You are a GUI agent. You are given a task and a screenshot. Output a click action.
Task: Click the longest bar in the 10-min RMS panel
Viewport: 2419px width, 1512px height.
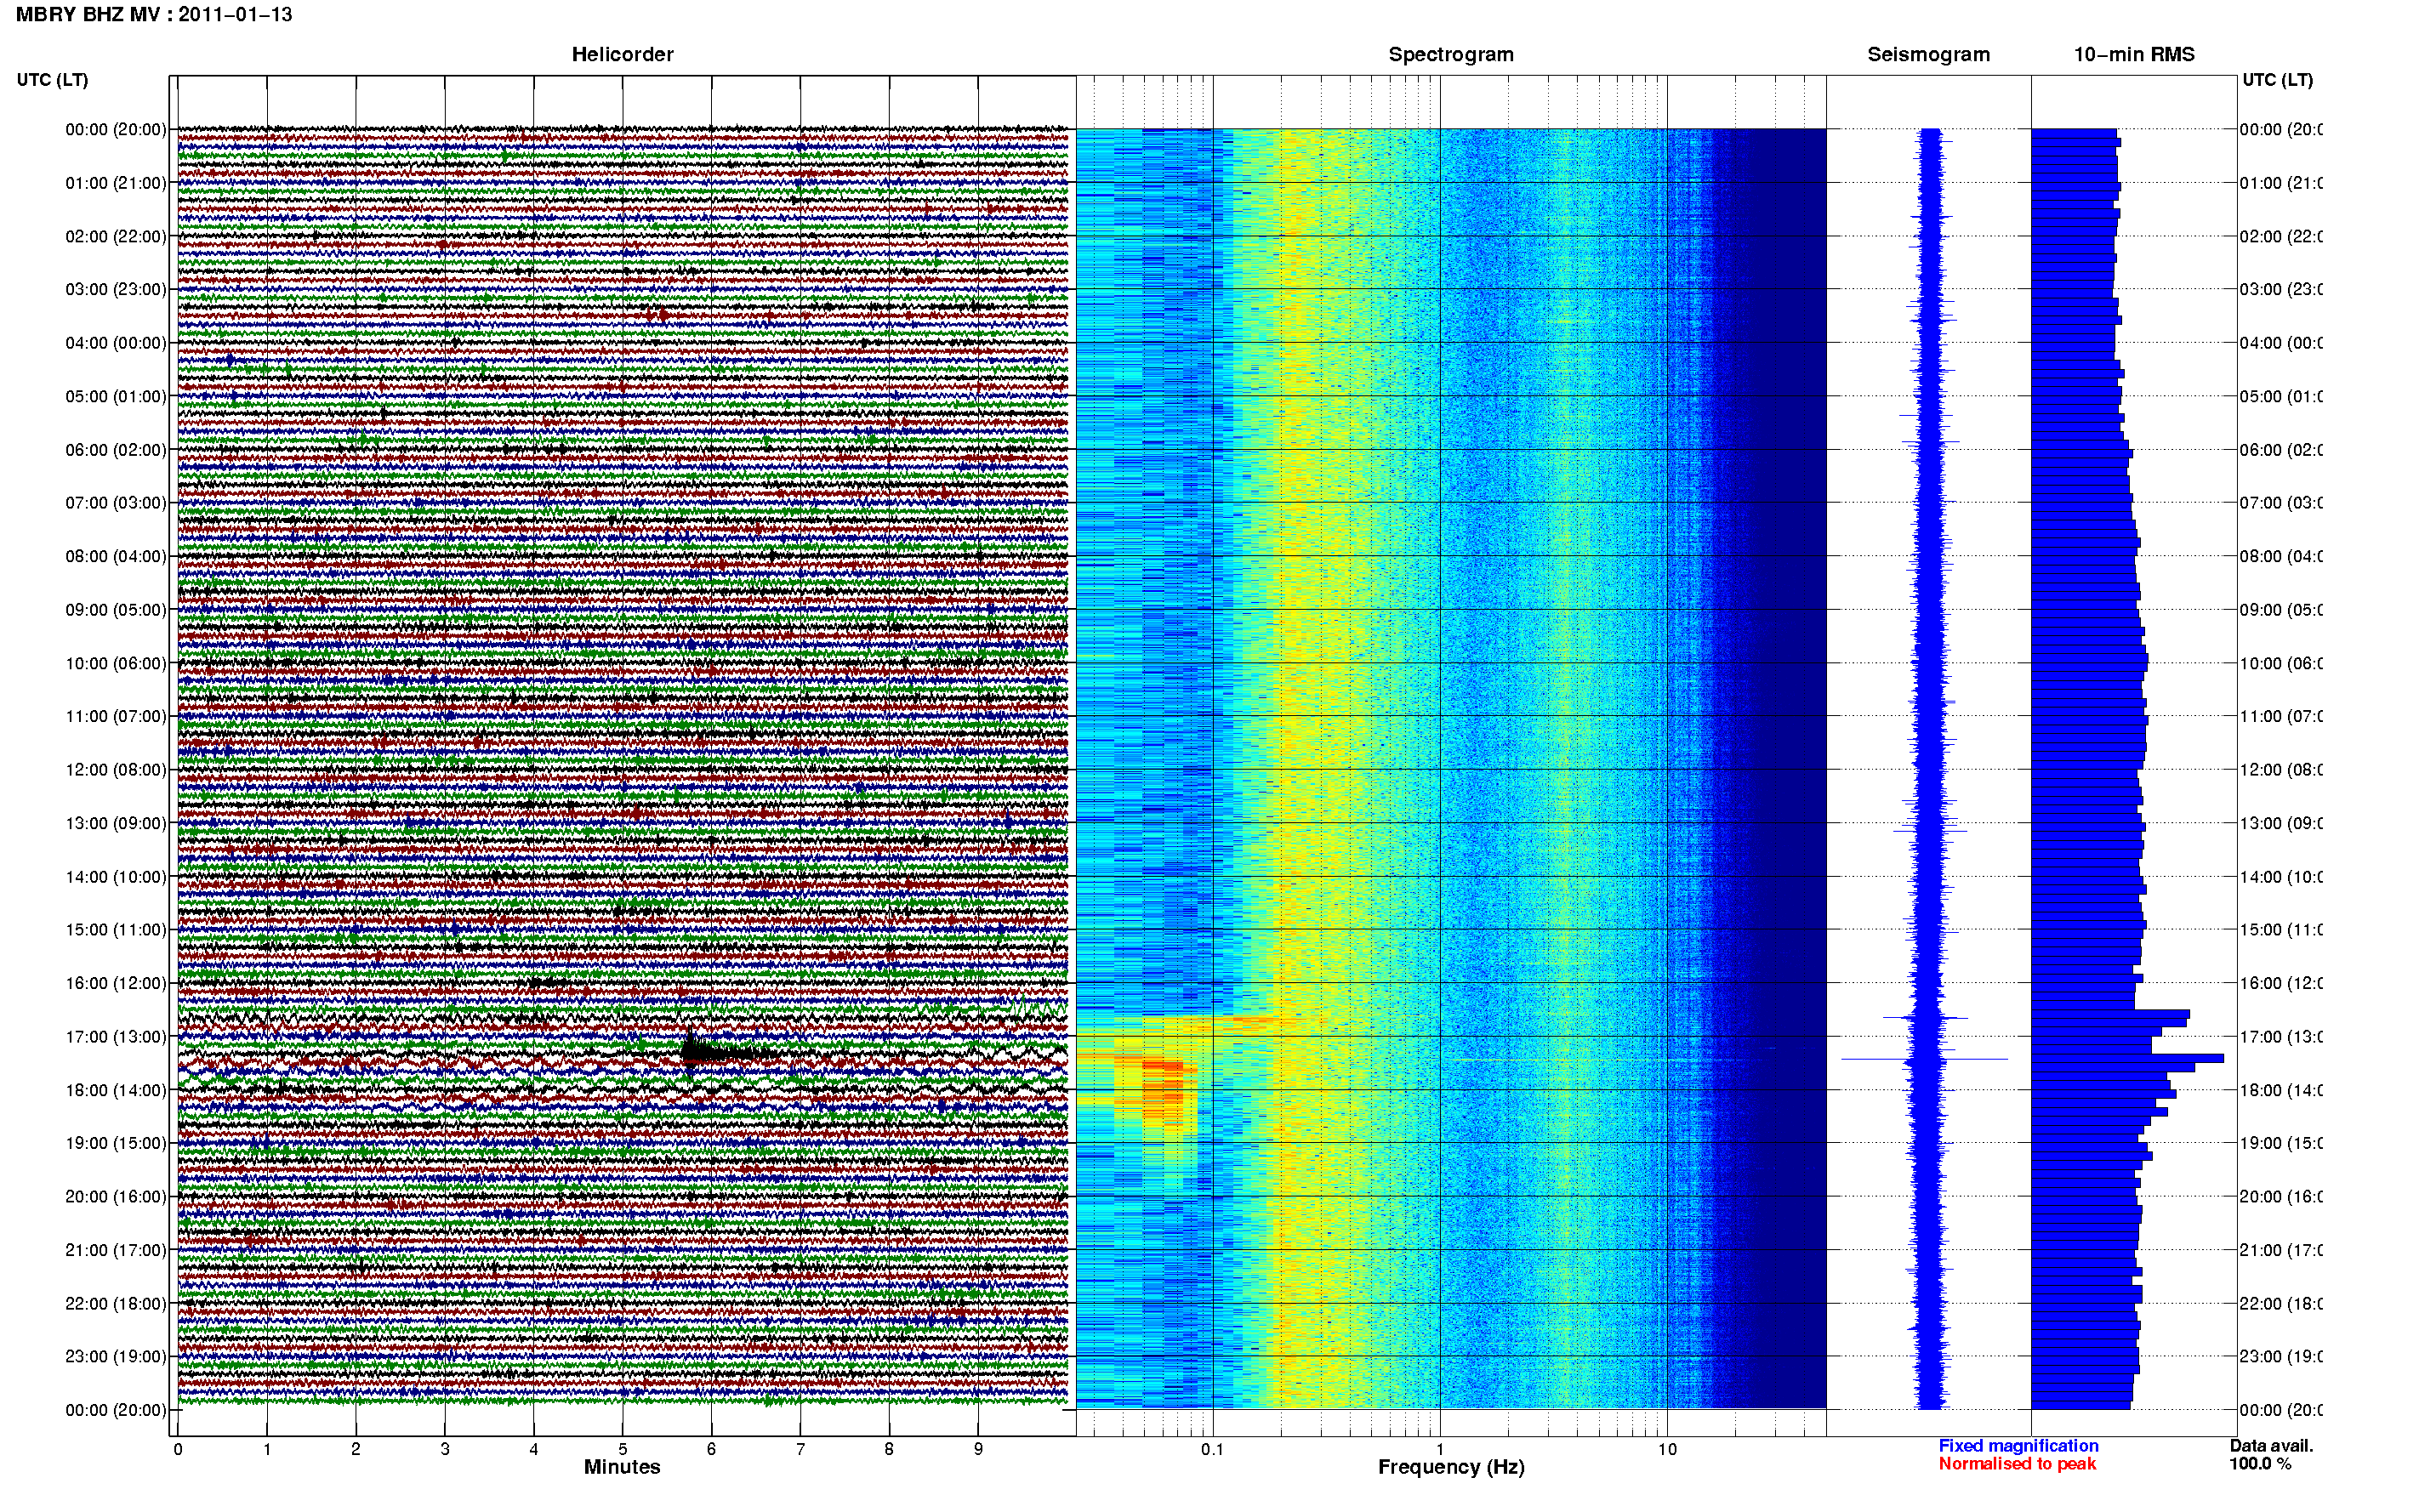pos(2127,1058)
